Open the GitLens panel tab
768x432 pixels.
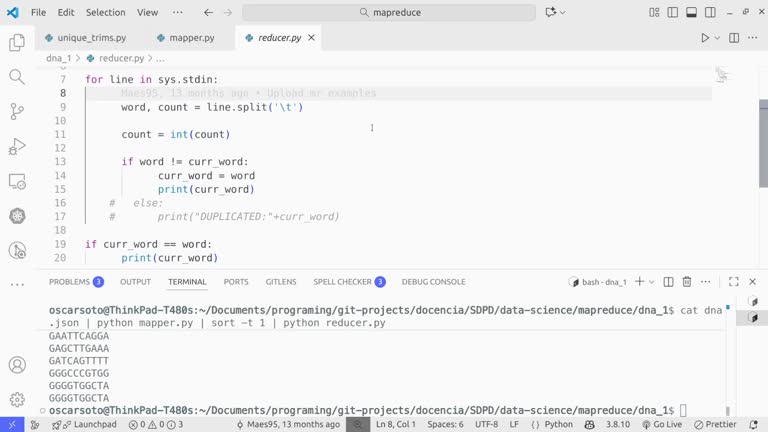[x=281, y=282]
